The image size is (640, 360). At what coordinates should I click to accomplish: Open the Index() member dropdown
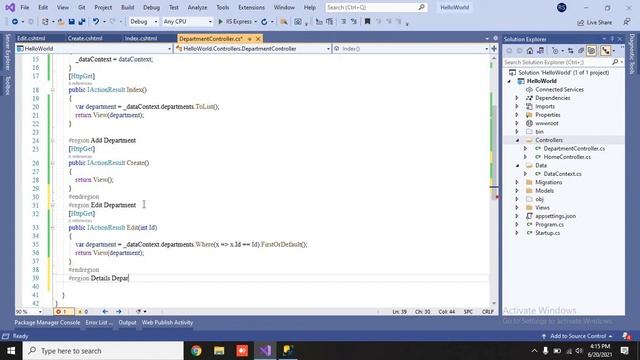(411, 49)
